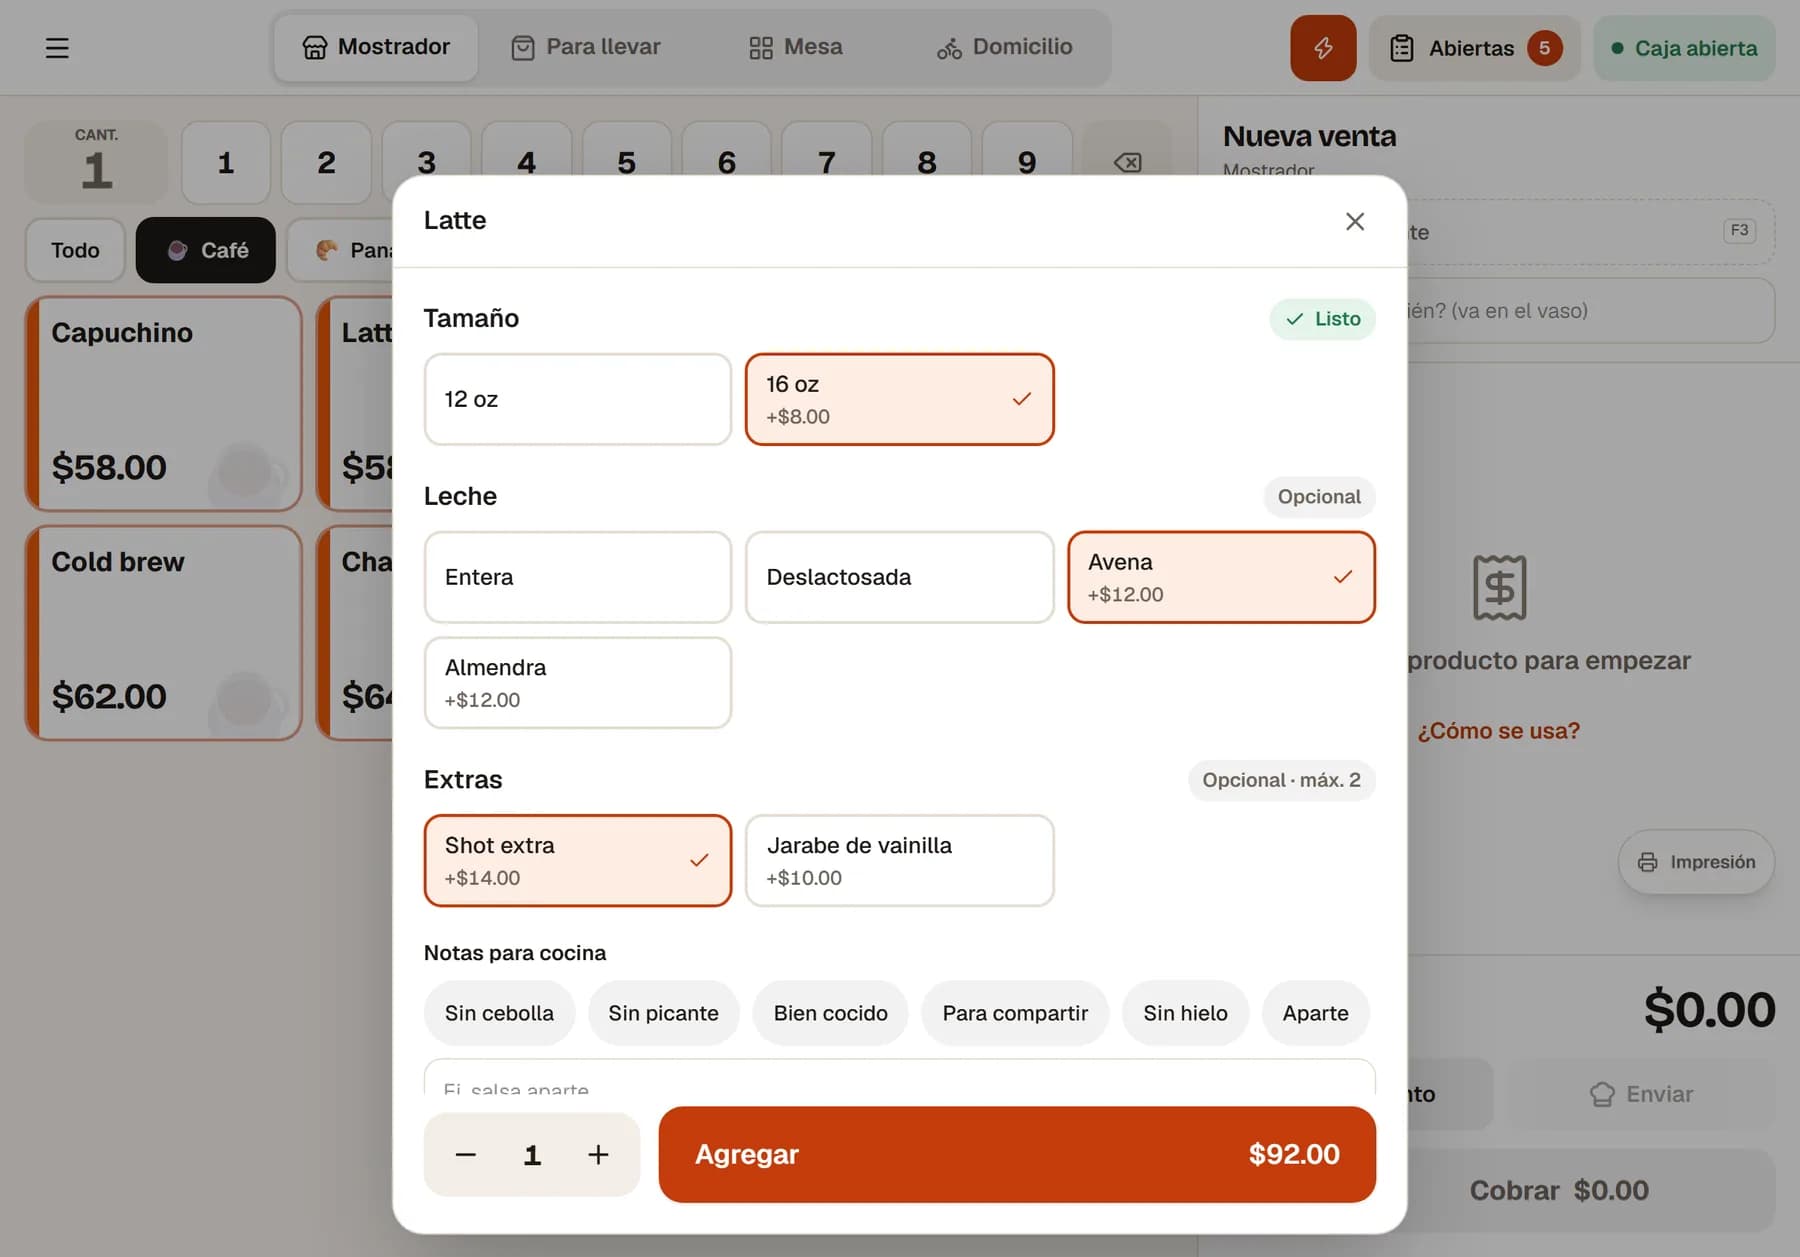Open the ¿Cómo se usa? link

pos(1498,731)
